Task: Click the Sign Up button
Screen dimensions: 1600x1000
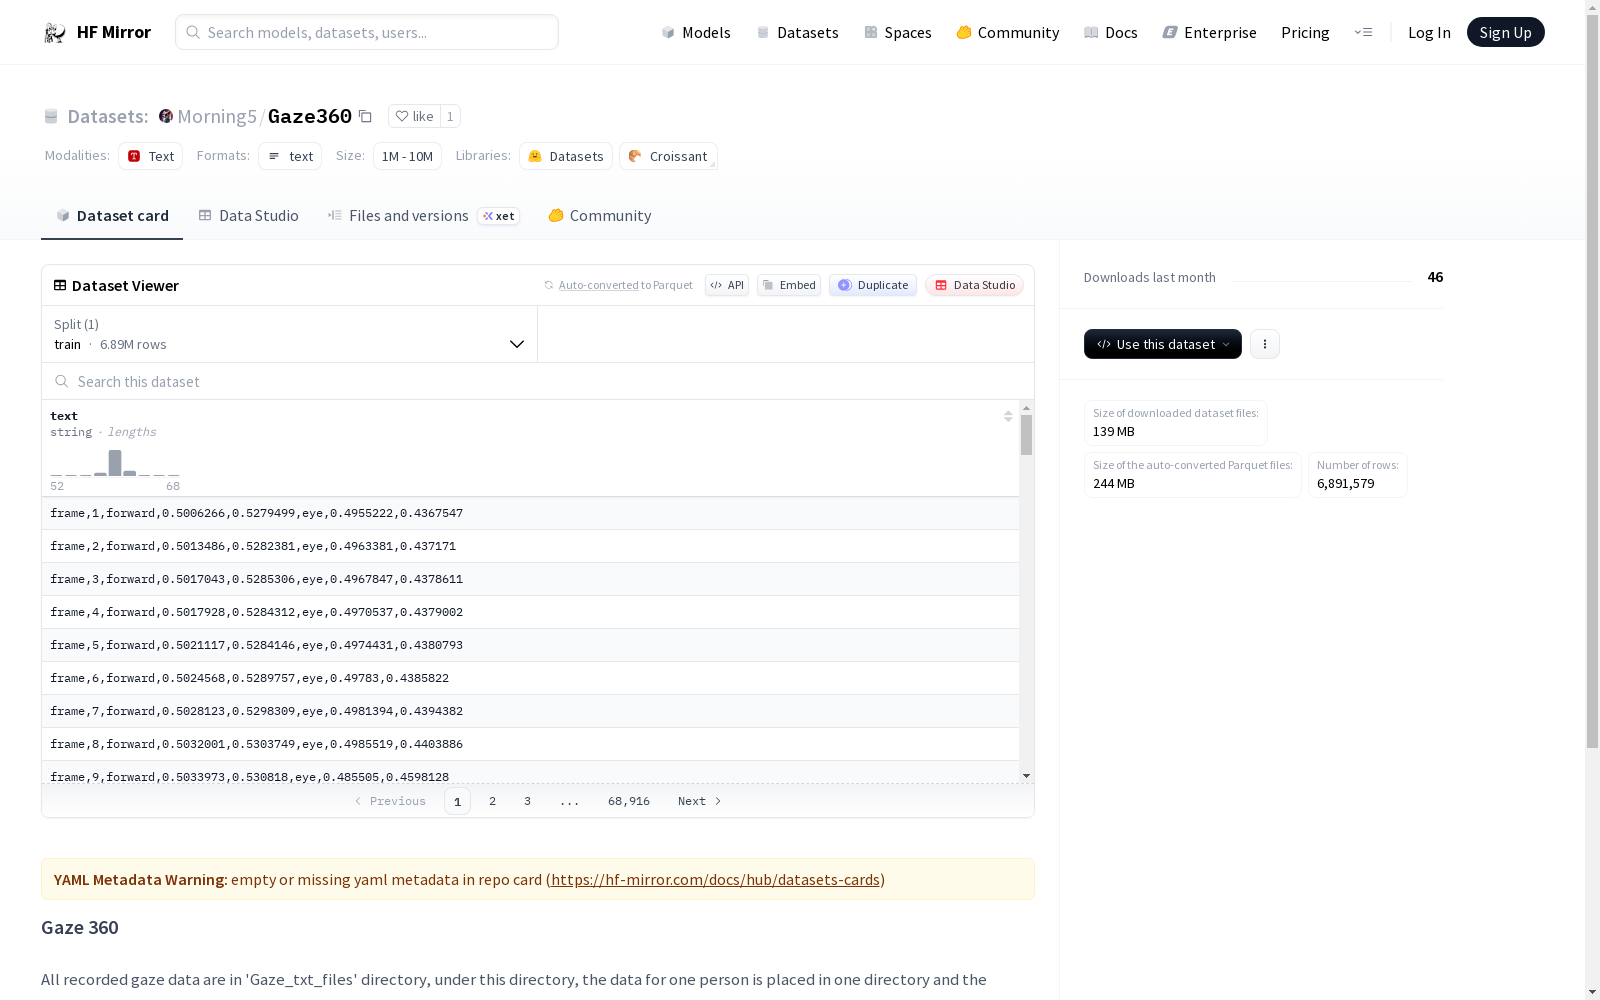Action: point(1505,32)
